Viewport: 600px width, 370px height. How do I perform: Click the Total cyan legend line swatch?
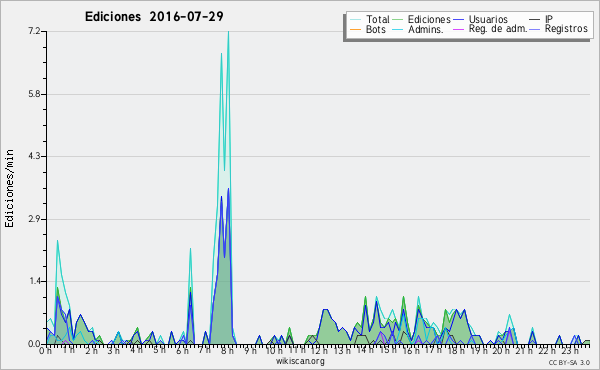[355, 20]
